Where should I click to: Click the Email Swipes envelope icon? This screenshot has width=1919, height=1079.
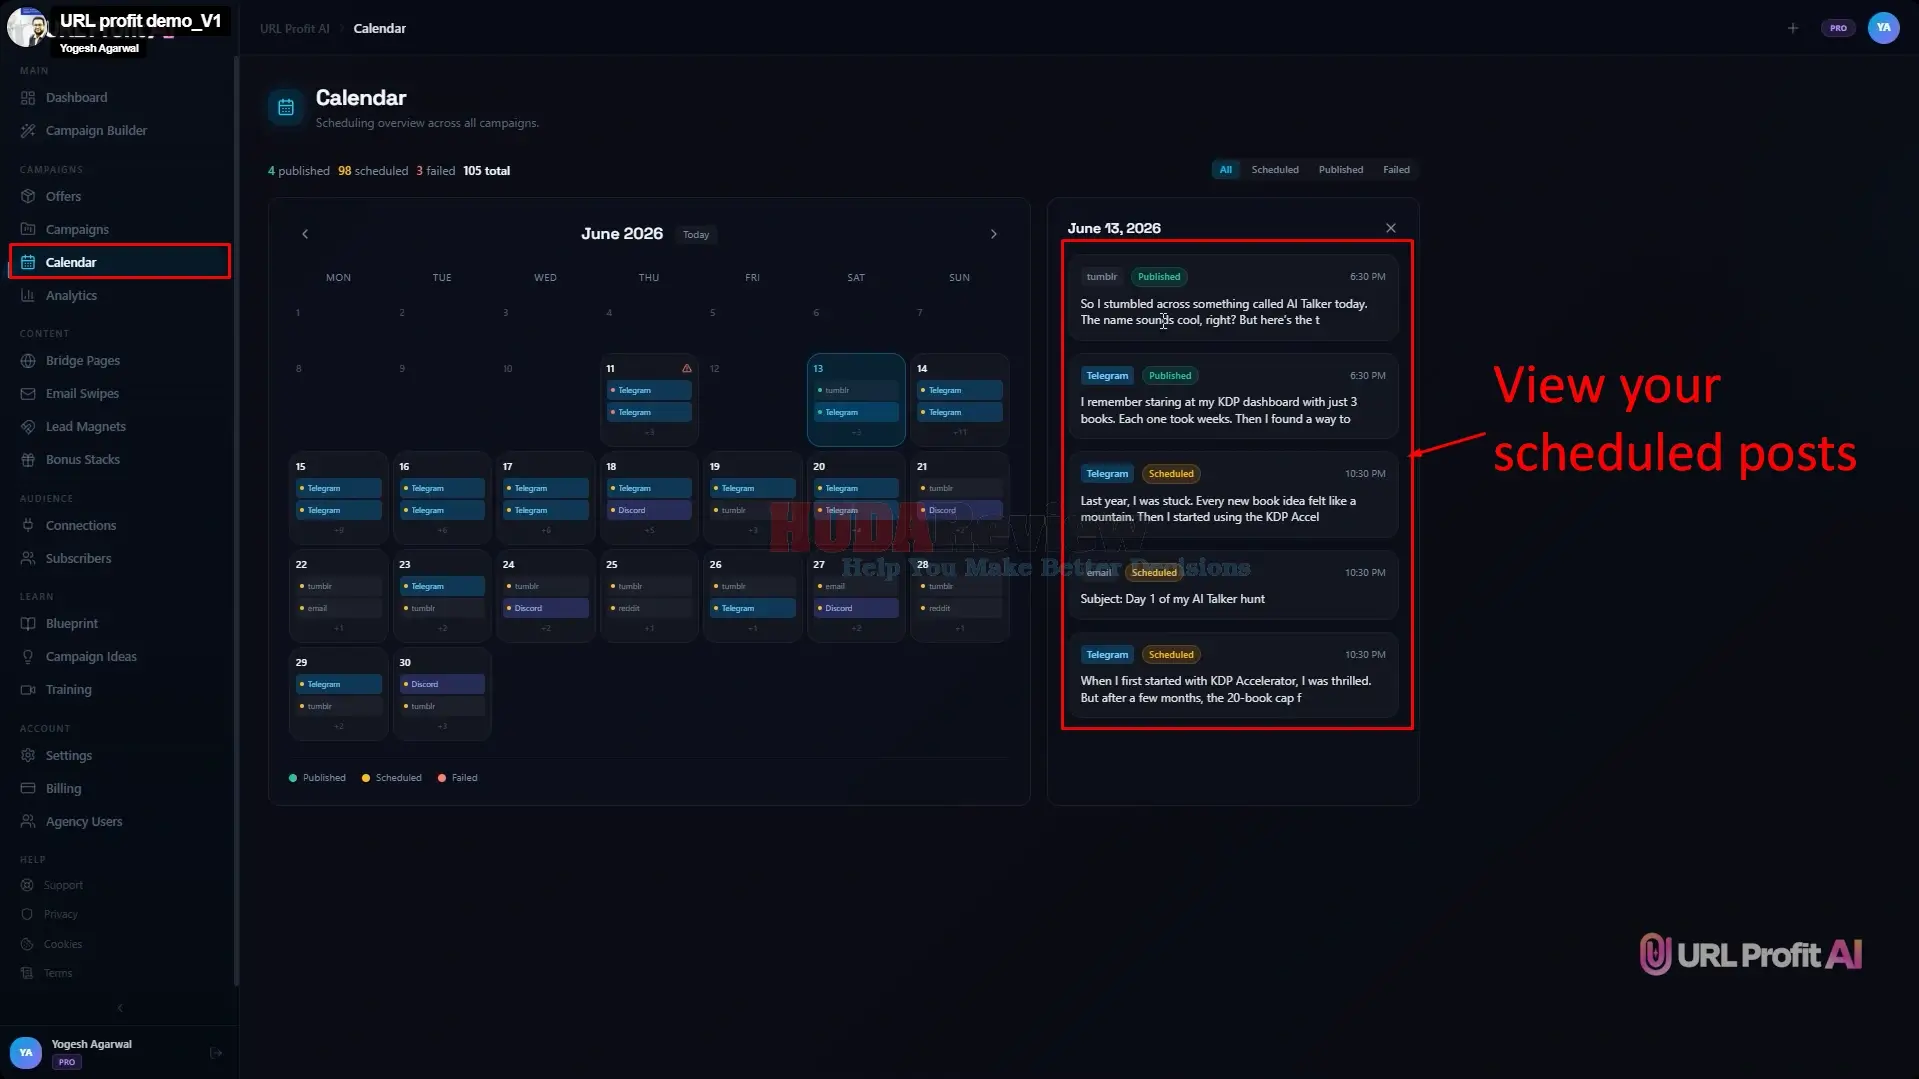click(x=28, y=393)
